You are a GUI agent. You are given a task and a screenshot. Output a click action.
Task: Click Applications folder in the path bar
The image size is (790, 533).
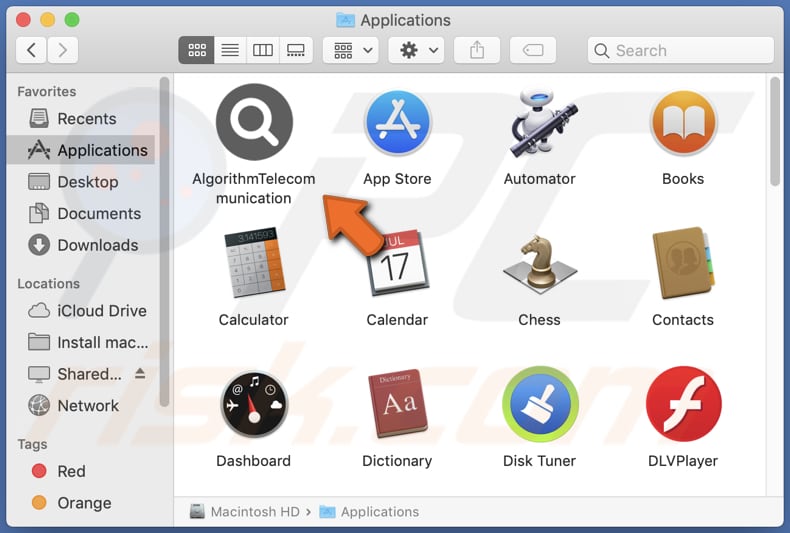(369, 512)
